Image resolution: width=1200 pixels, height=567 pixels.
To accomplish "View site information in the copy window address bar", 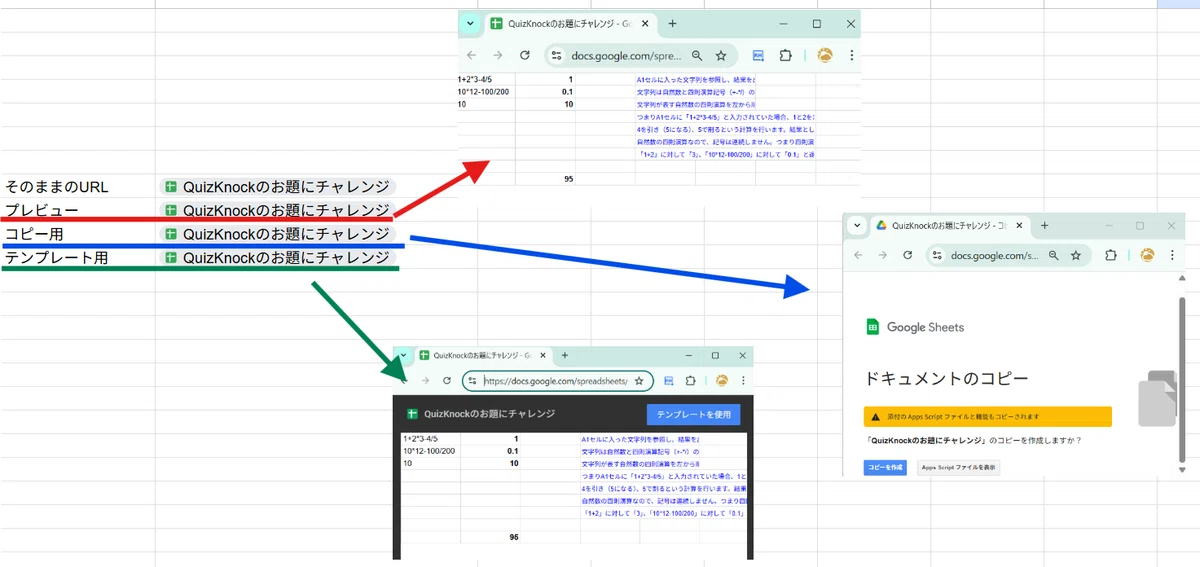I will [x=937, y=255].
